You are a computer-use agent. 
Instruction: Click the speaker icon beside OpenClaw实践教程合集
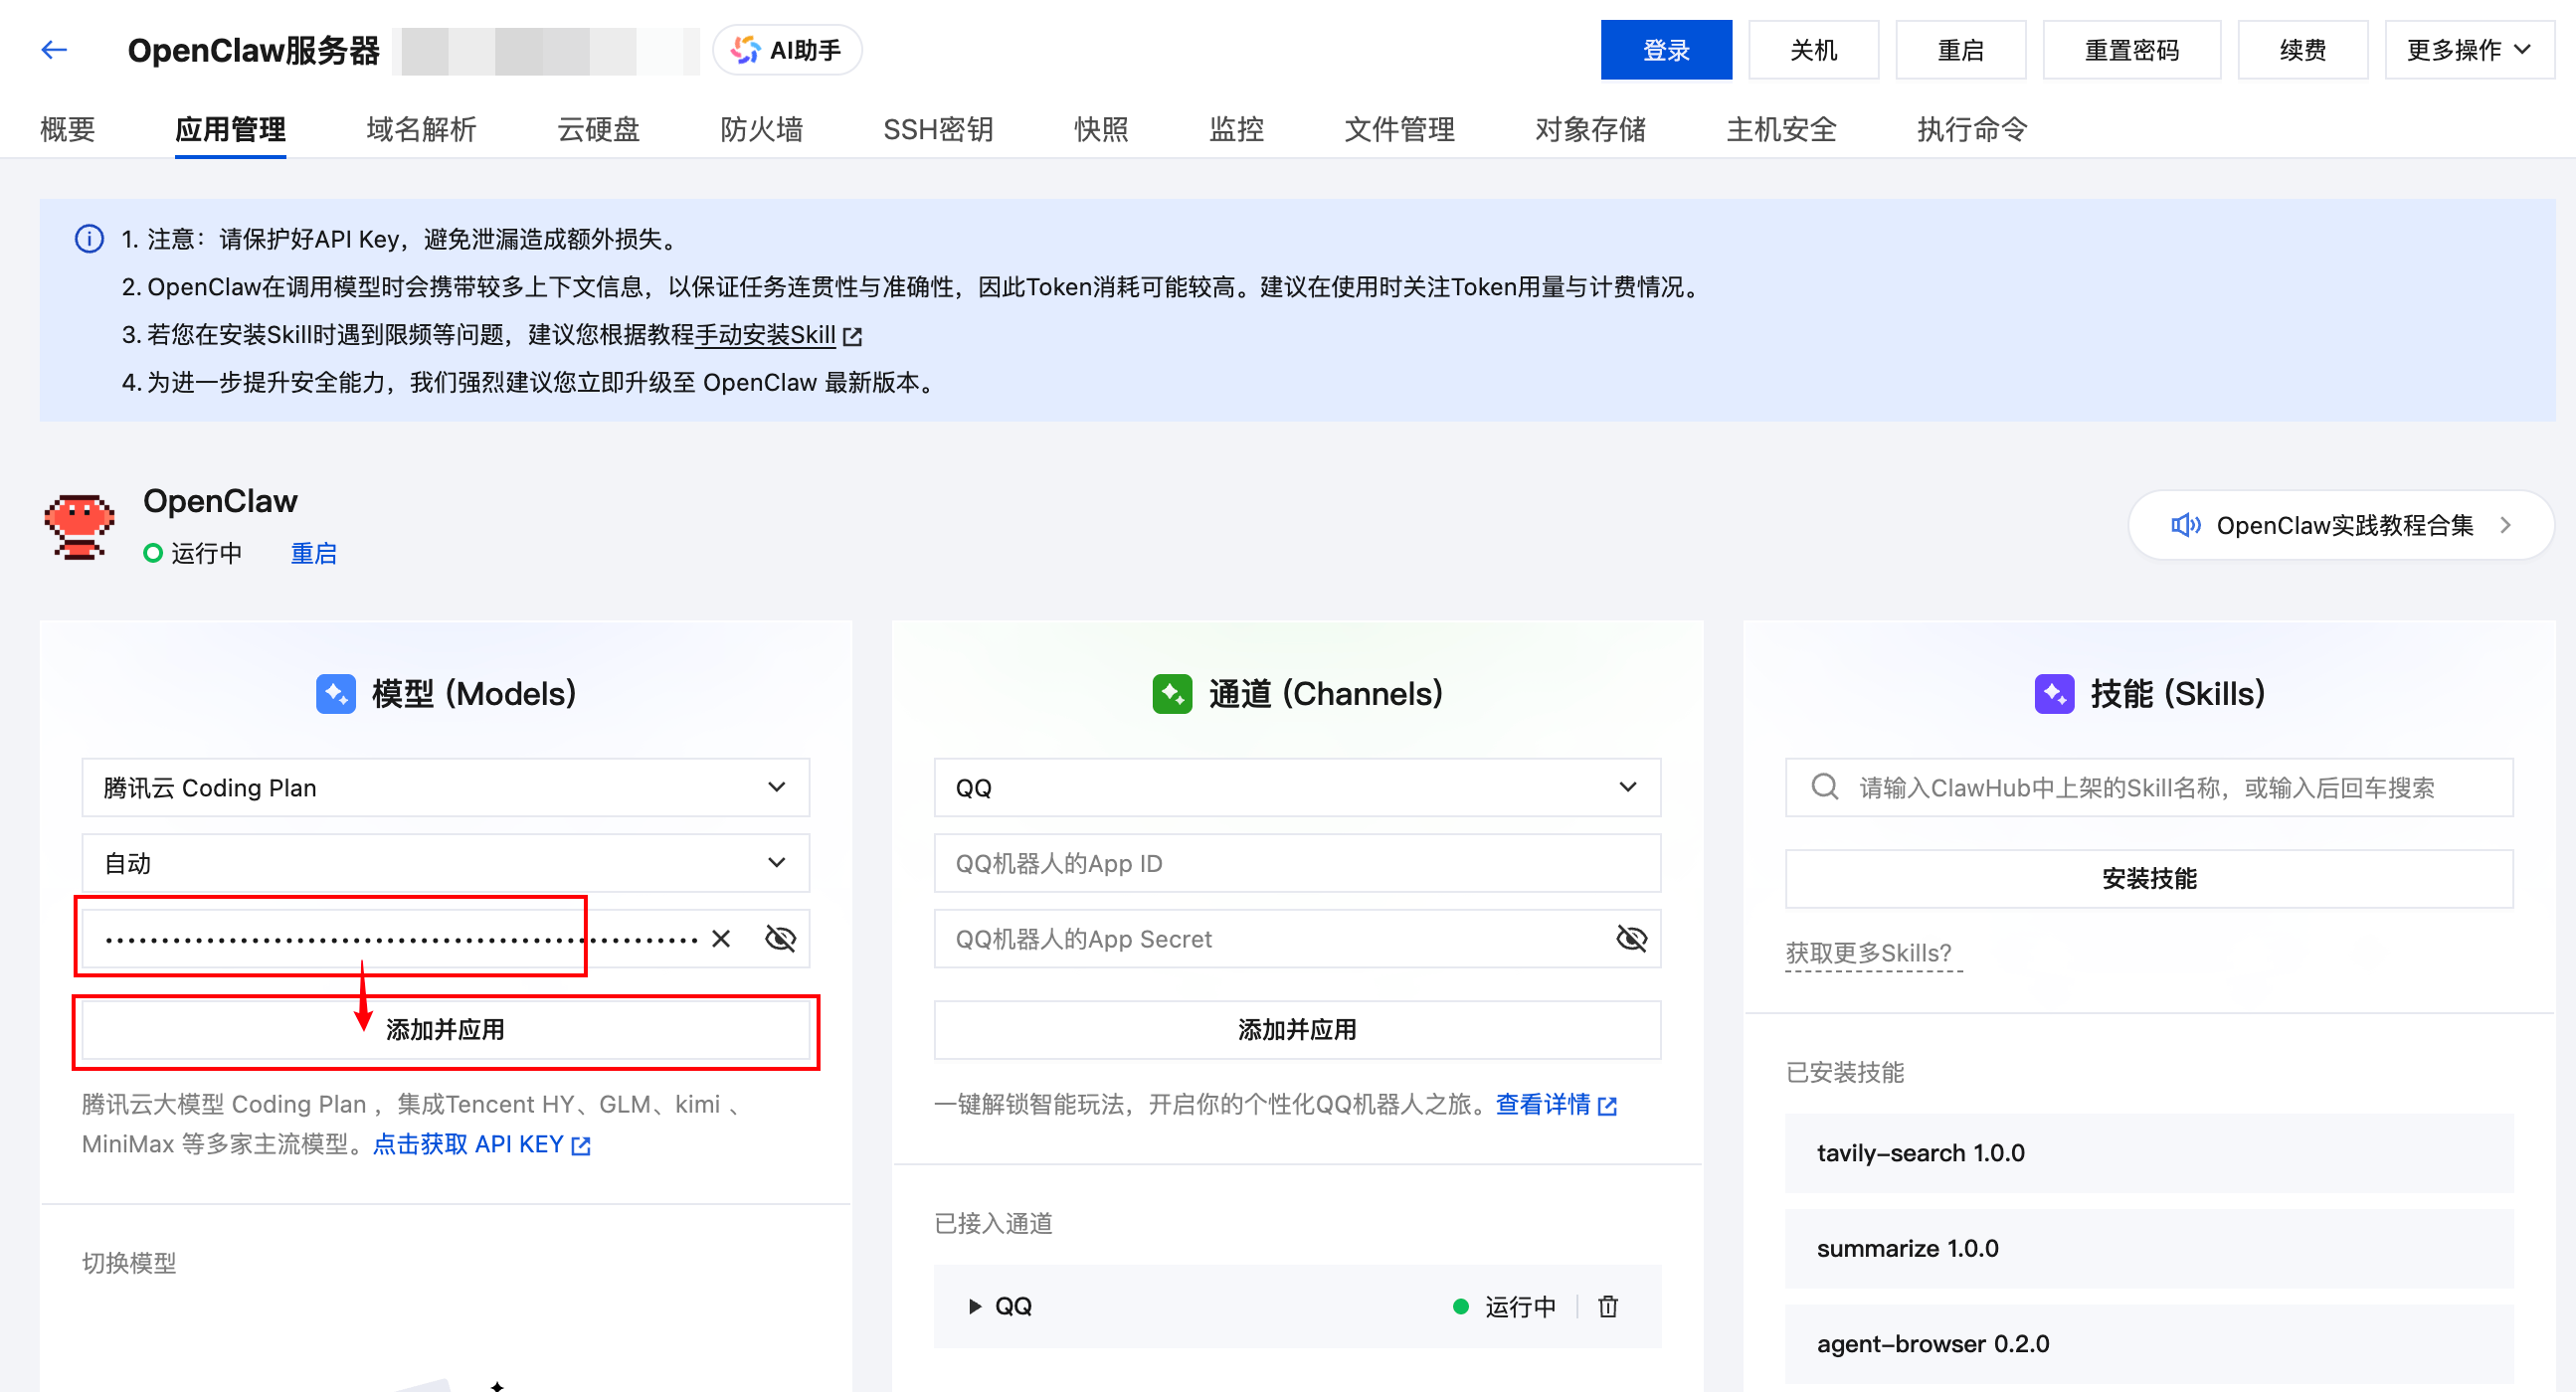(2186, 525)
